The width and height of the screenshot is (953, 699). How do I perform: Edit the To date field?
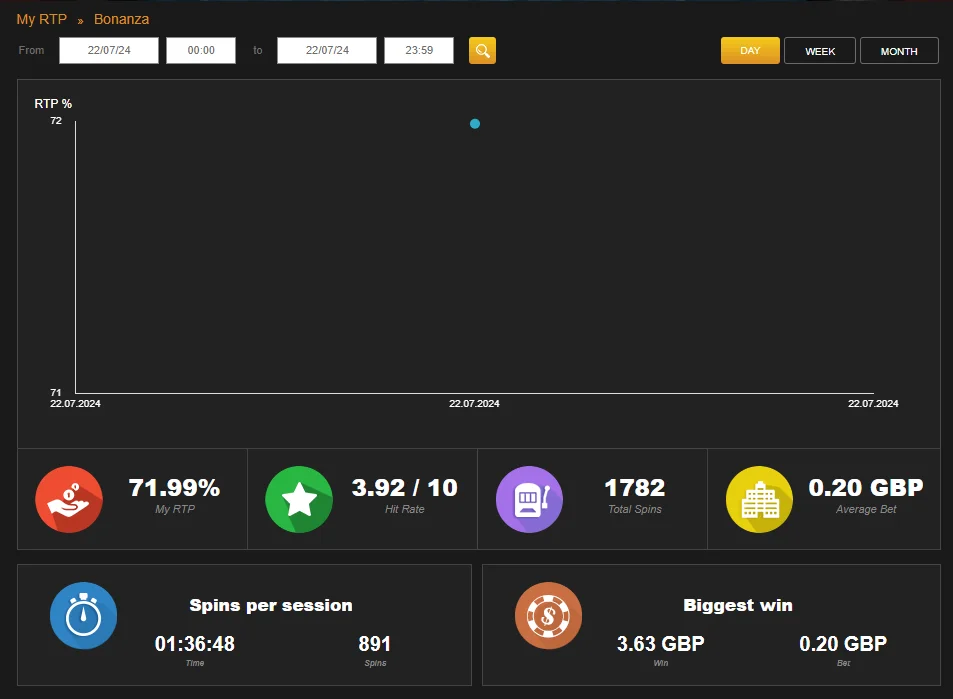pos(327,50)
